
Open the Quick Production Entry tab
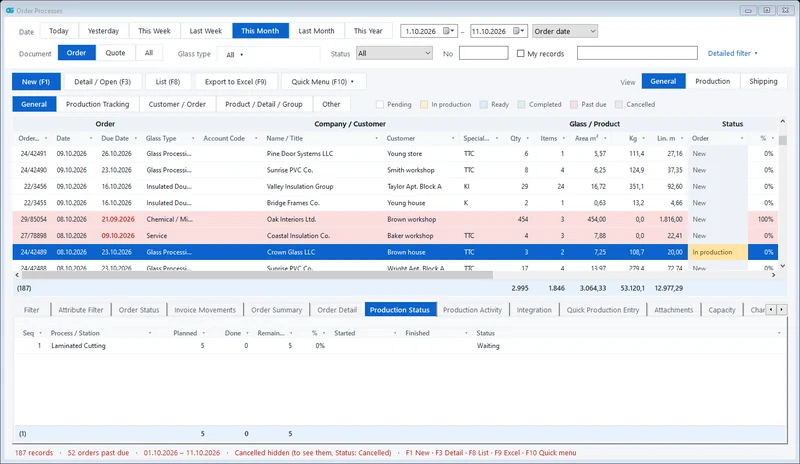tap(603, 310)
